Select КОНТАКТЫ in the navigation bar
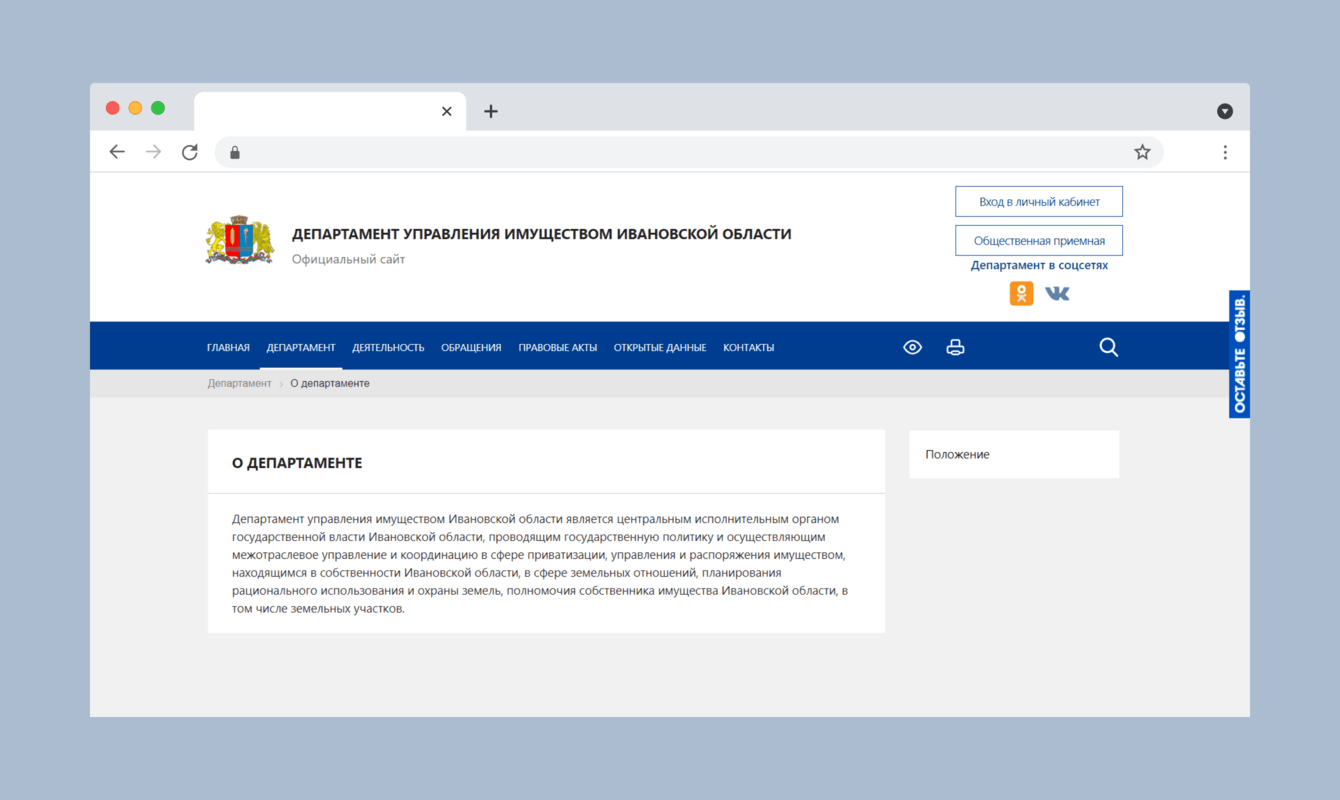 click(748, 347)
